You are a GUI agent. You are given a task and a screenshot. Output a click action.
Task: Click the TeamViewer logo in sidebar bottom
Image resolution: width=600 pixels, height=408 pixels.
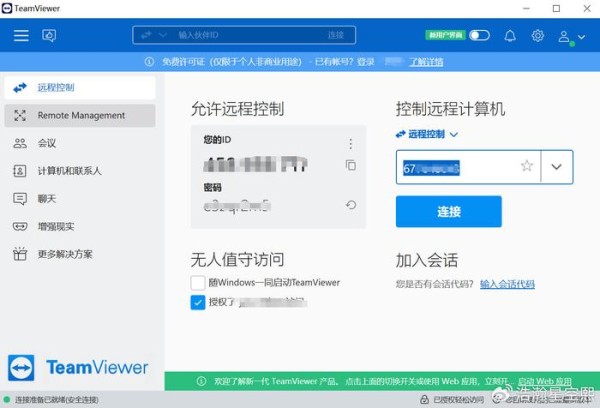(78, 367)
